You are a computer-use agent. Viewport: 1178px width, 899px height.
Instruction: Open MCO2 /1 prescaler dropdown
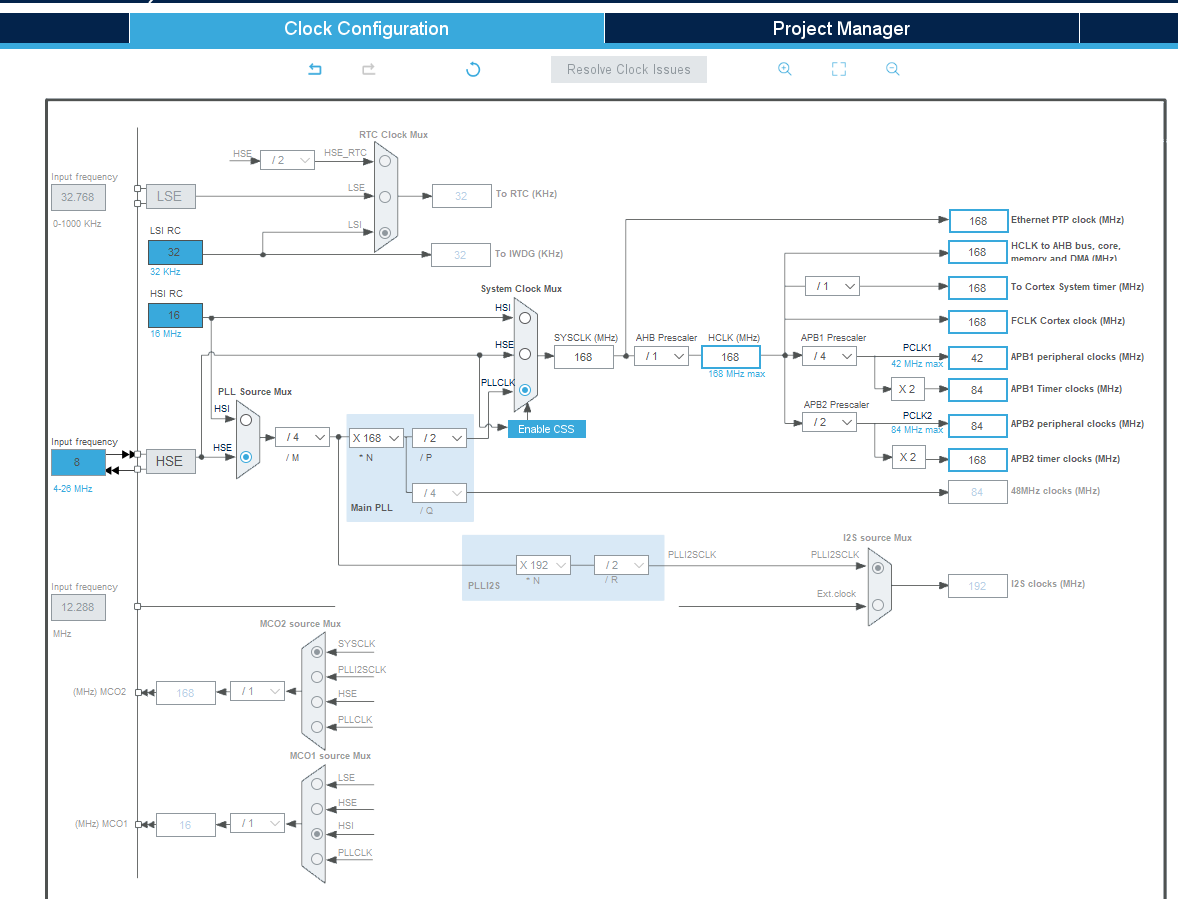[x=258, y=691]
